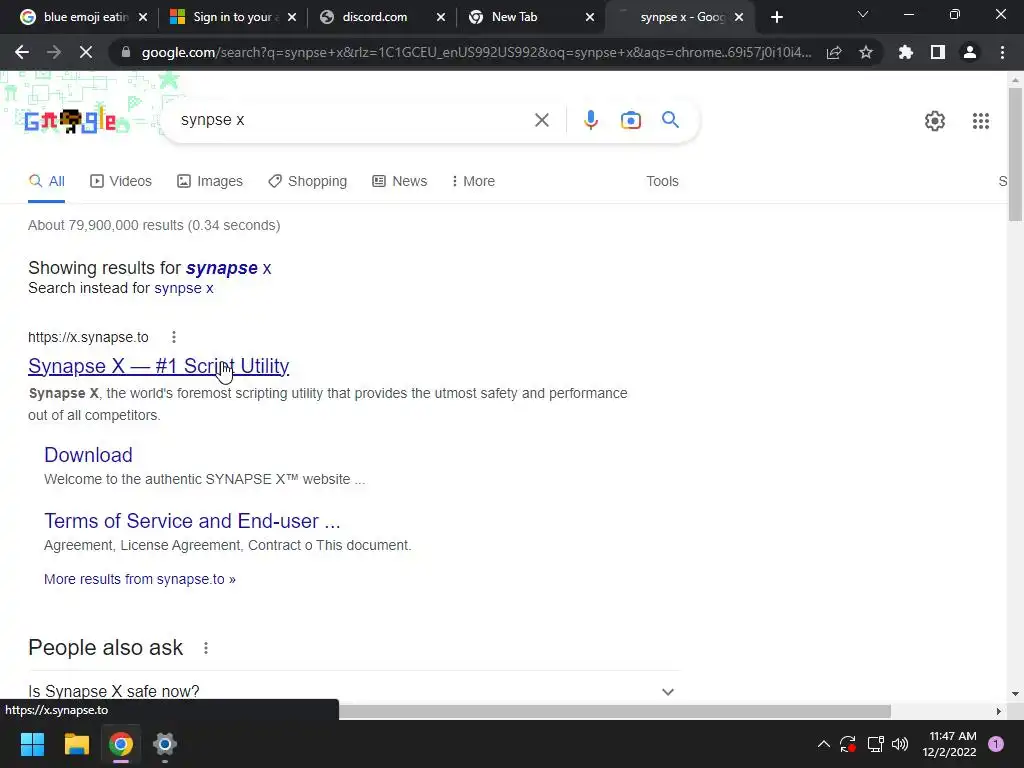Open File Explorer from the taskbar

76,744
